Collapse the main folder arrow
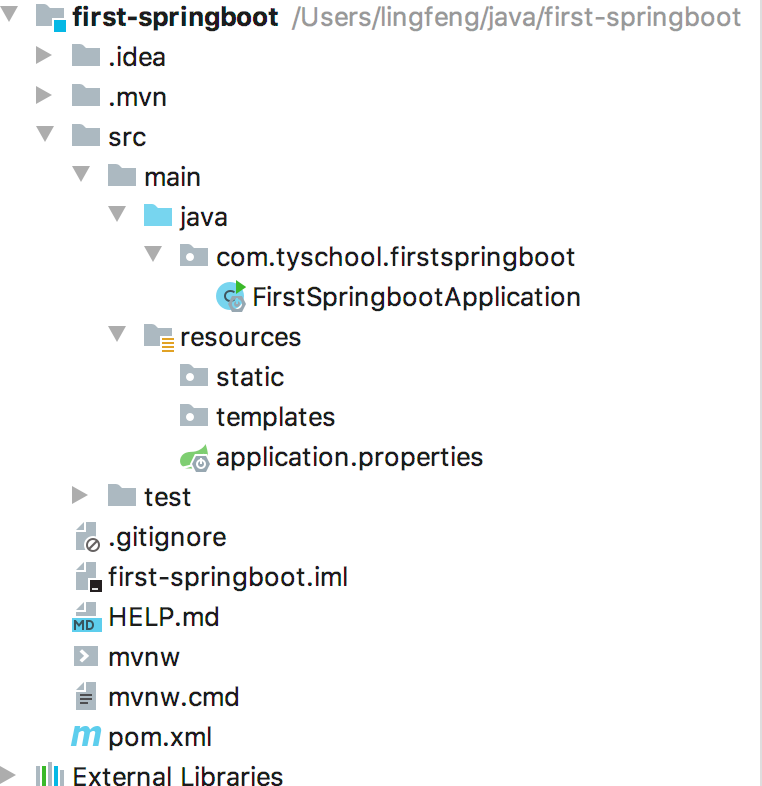762x786 pixels. (80, 176)
